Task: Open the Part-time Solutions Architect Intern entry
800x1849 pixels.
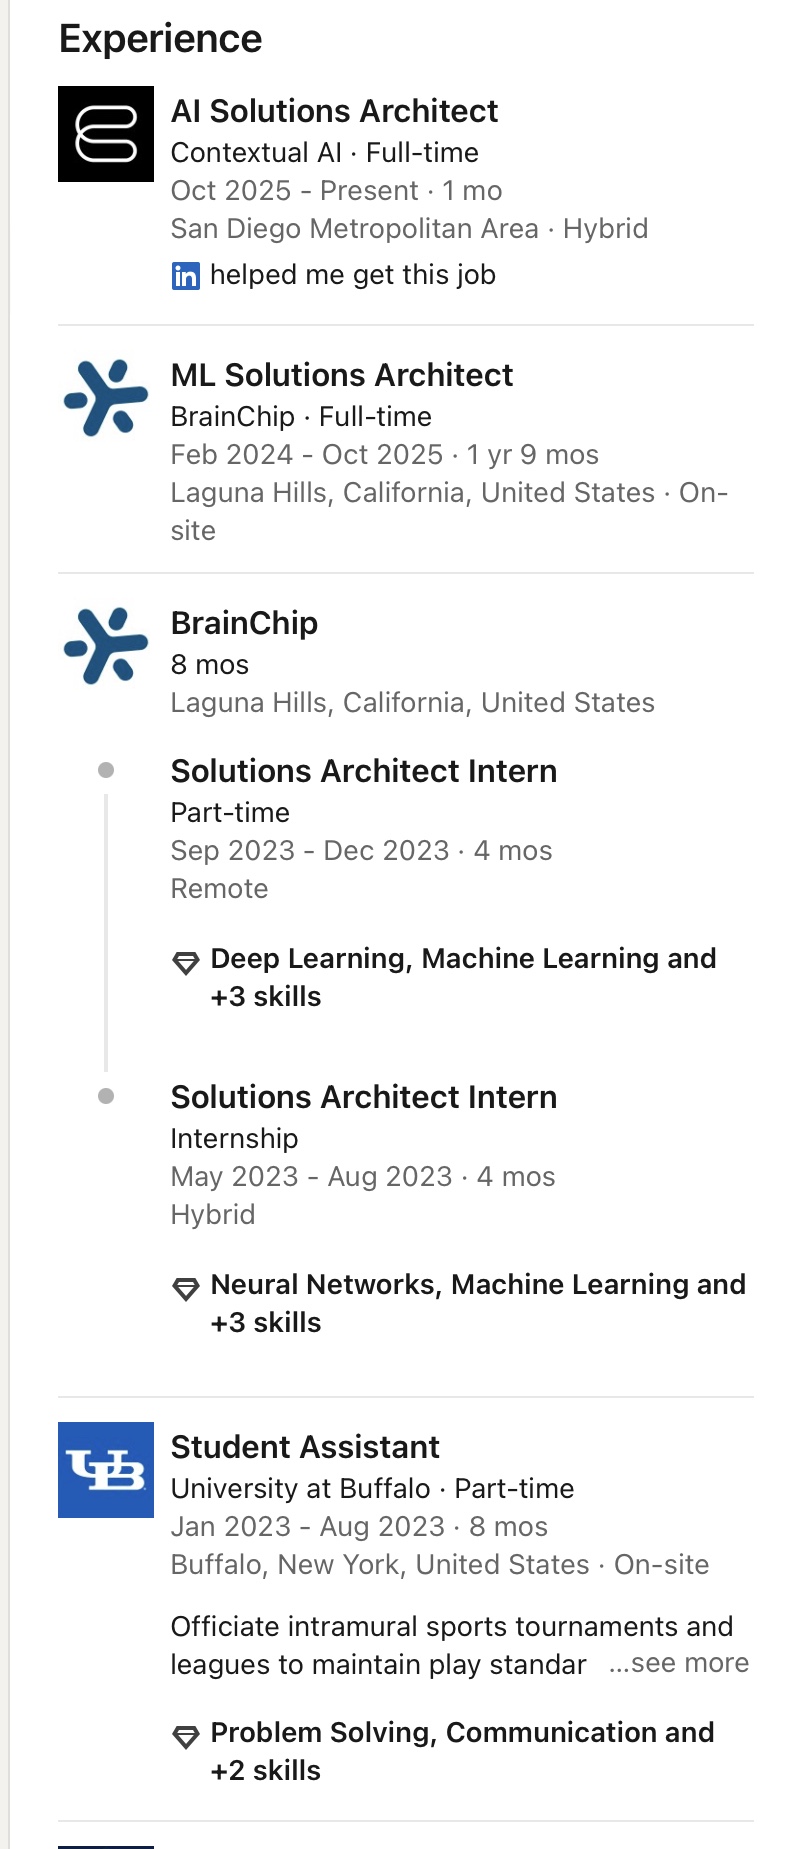Action: tap(363, 771)
